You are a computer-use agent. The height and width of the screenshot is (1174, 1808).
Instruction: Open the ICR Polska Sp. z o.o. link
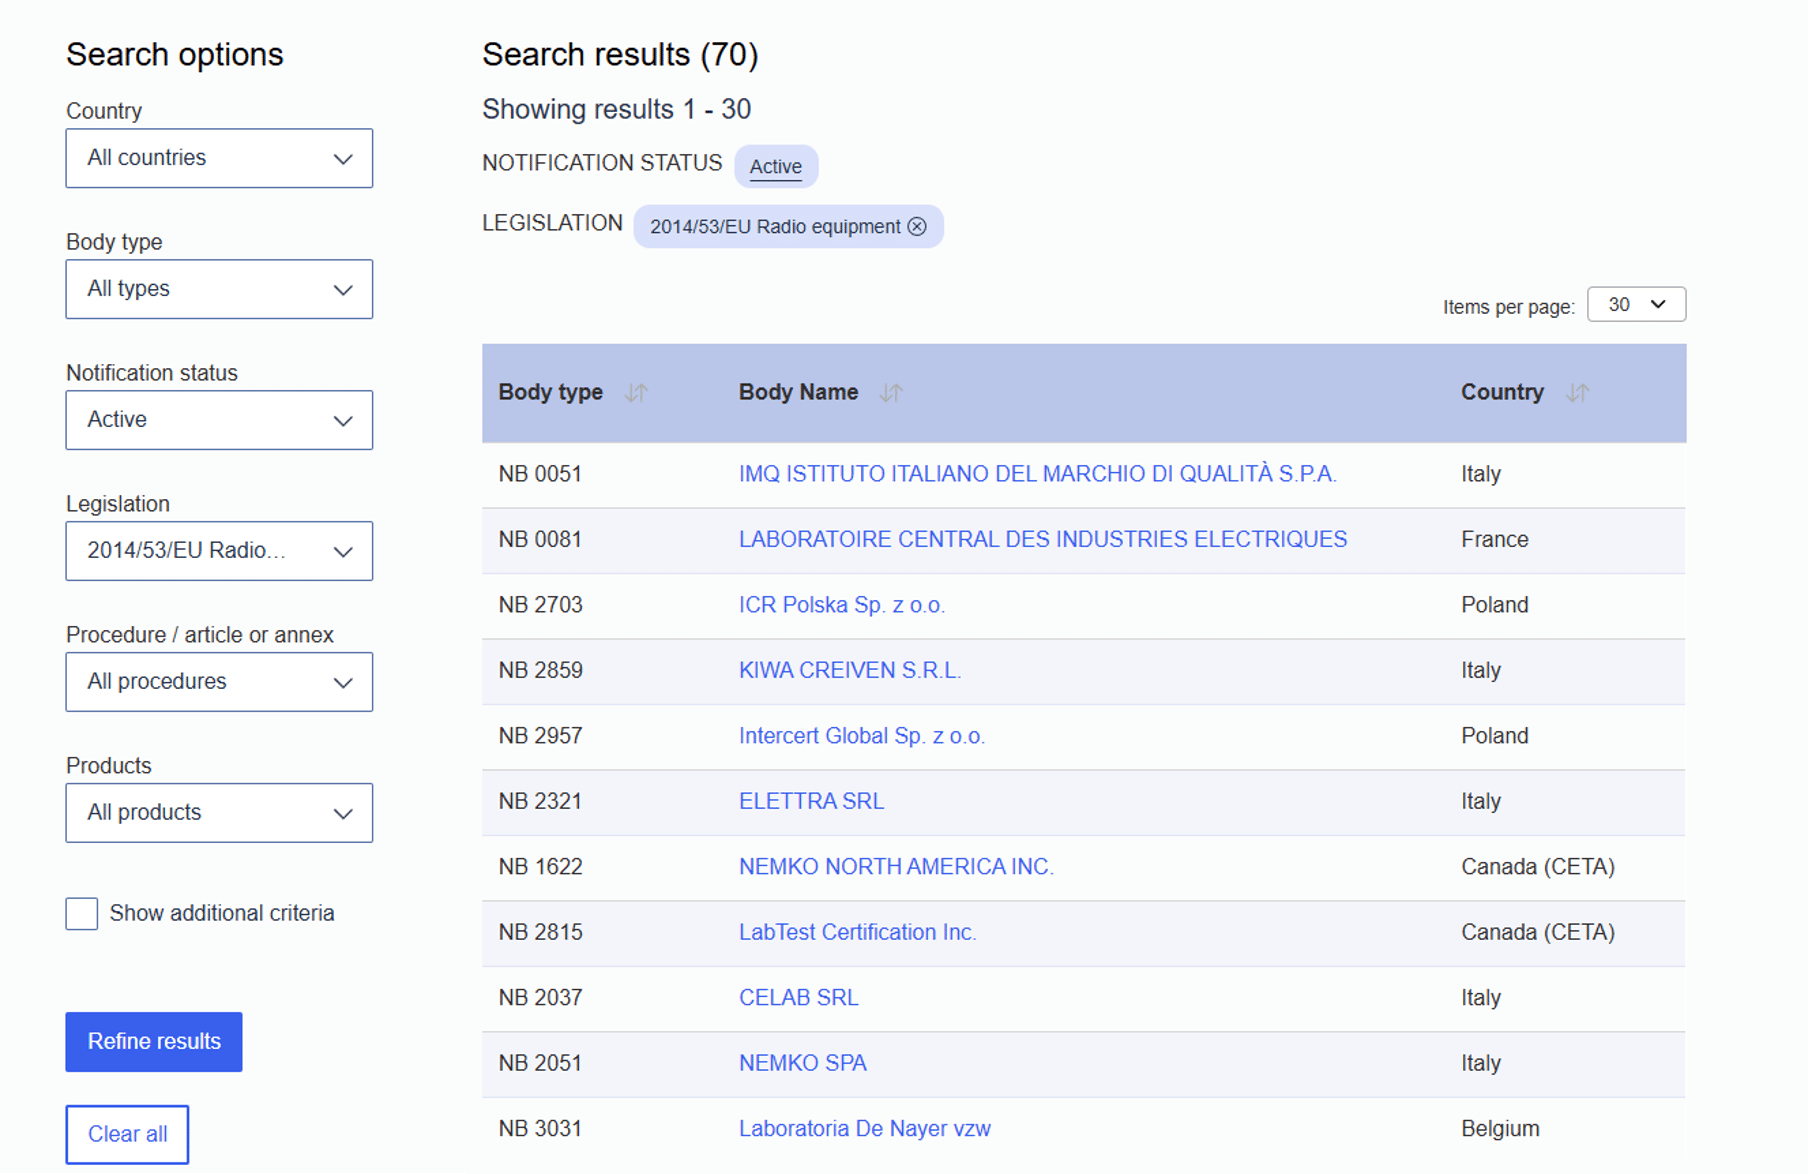841,605
